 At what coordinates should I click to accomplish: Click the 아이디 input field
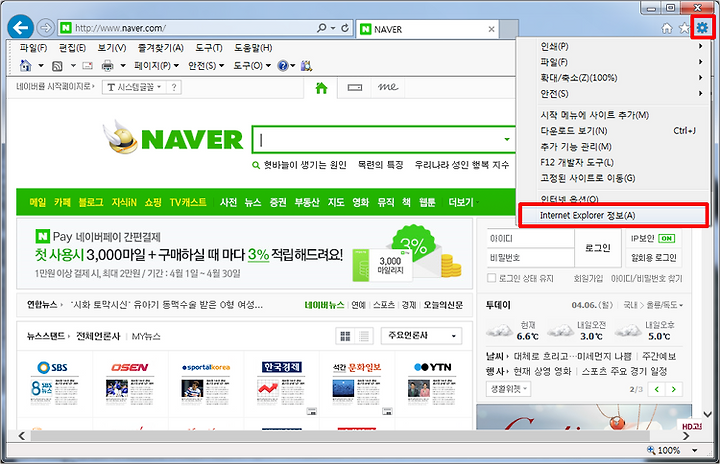pos(531,238)
